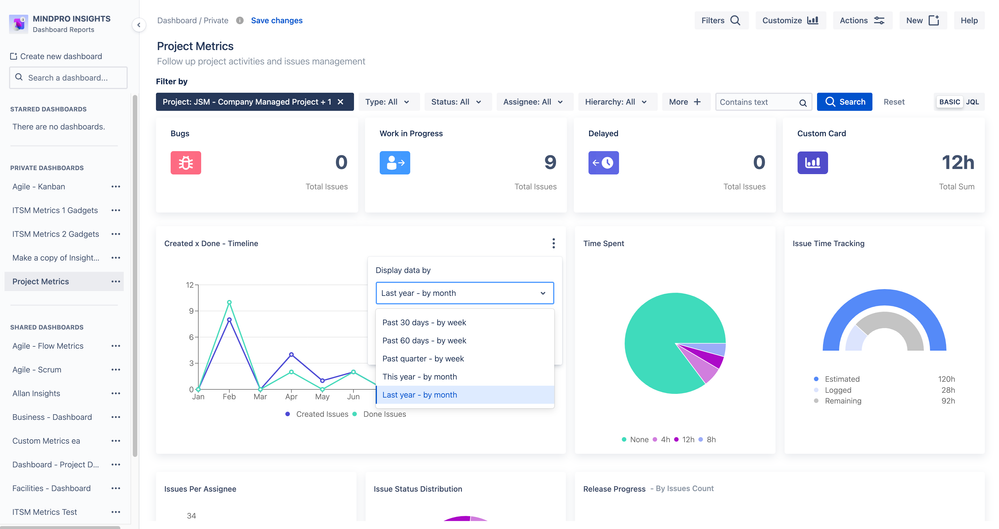The image size is (999, 529).
Task: Click the New dashboard button in top bar
Action: pyautogui.click(x=923, y=20)
